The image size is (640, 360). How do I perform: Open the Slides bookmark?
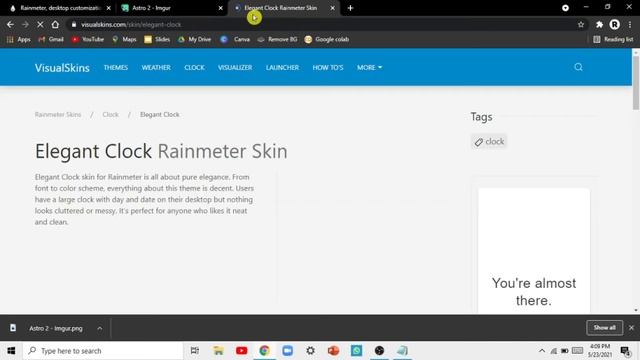pyautogui.click(x=157, y=39)
